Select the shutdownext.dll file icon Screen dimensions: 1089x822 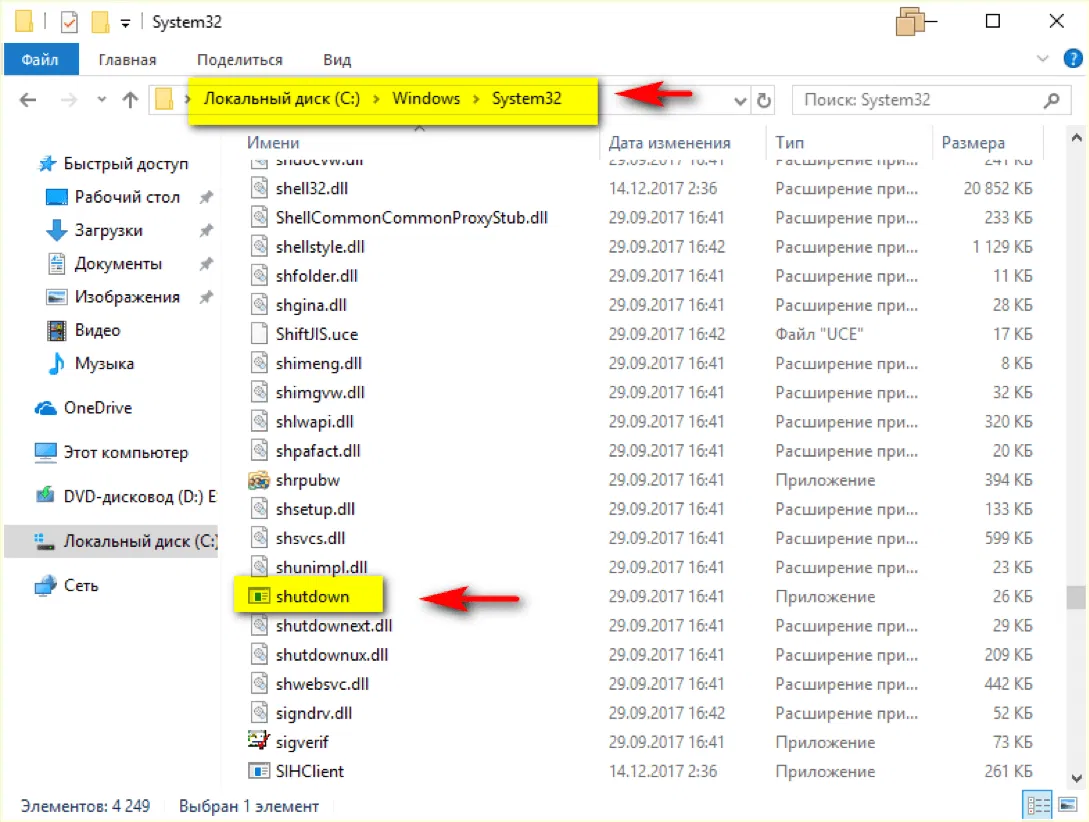259,626
